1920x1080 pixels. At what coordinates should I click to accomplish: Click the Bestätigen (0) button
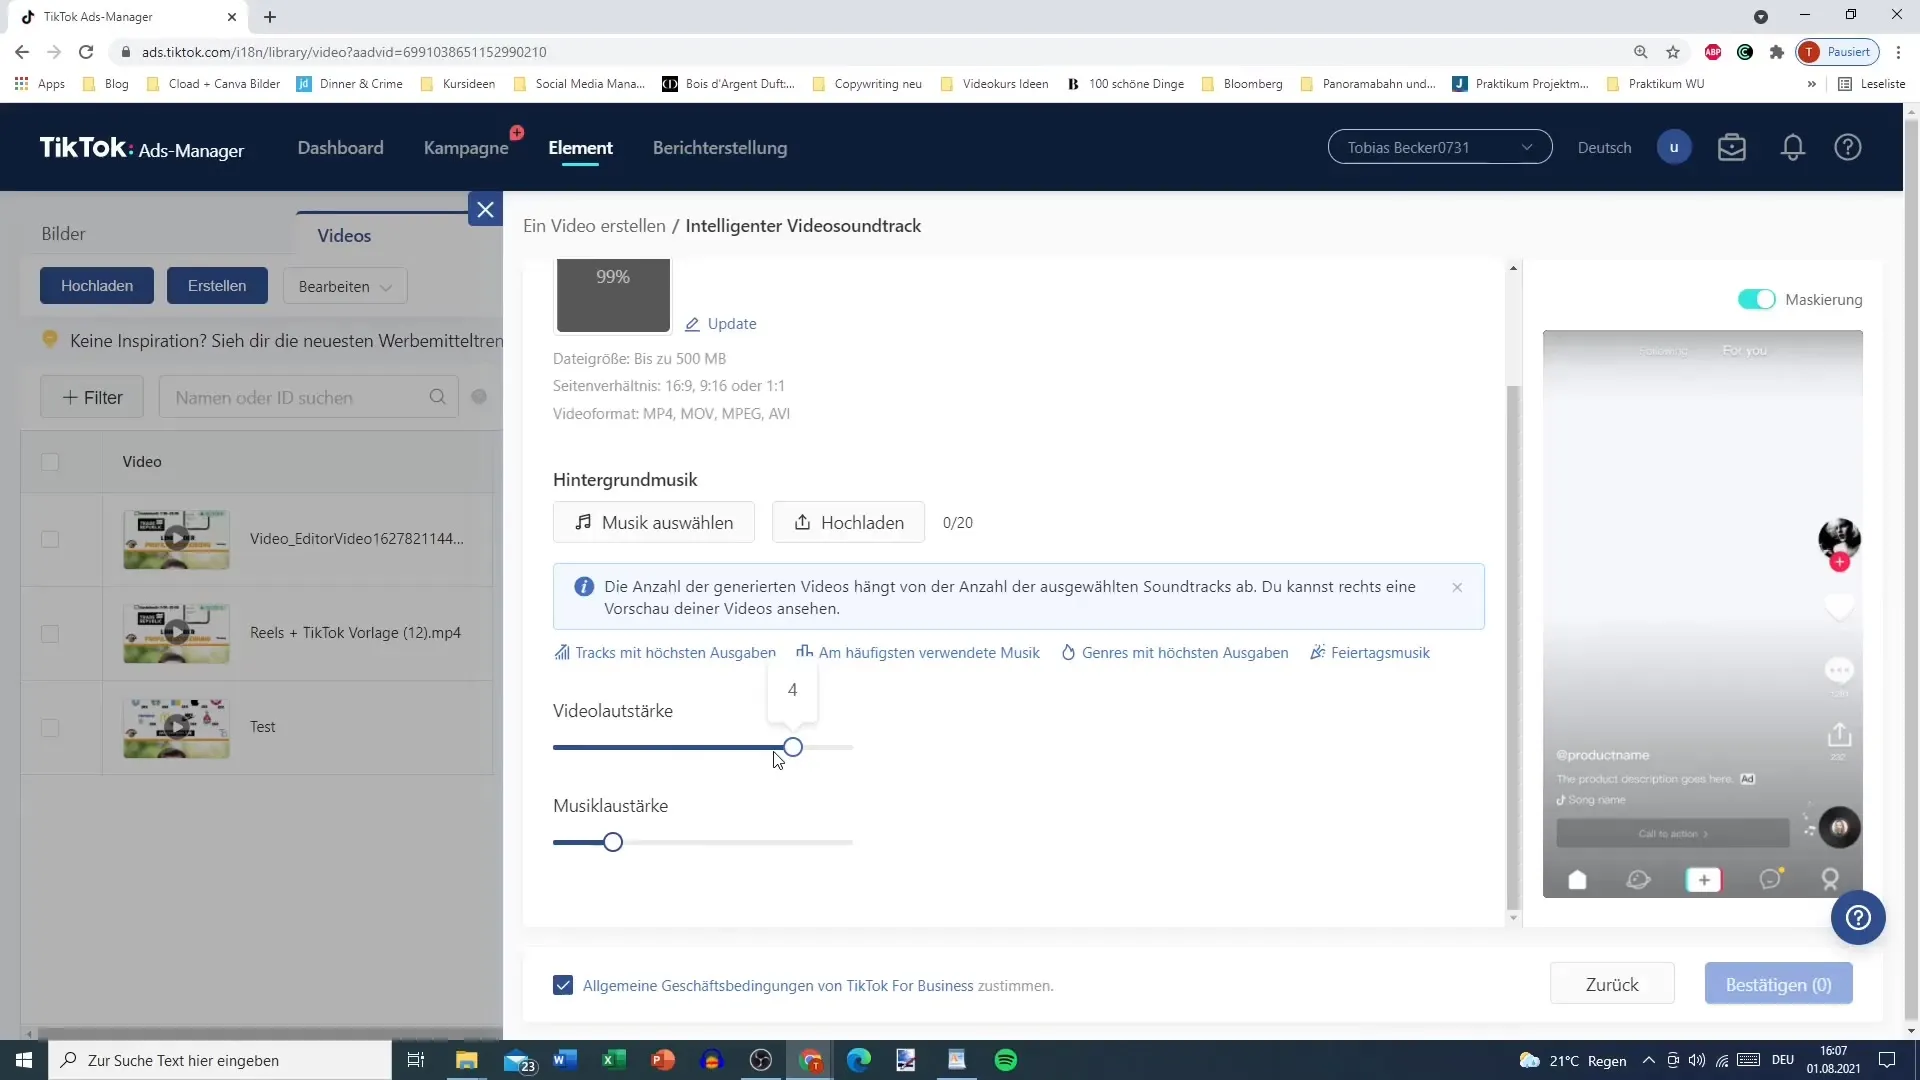click(x=1778, y=984)
